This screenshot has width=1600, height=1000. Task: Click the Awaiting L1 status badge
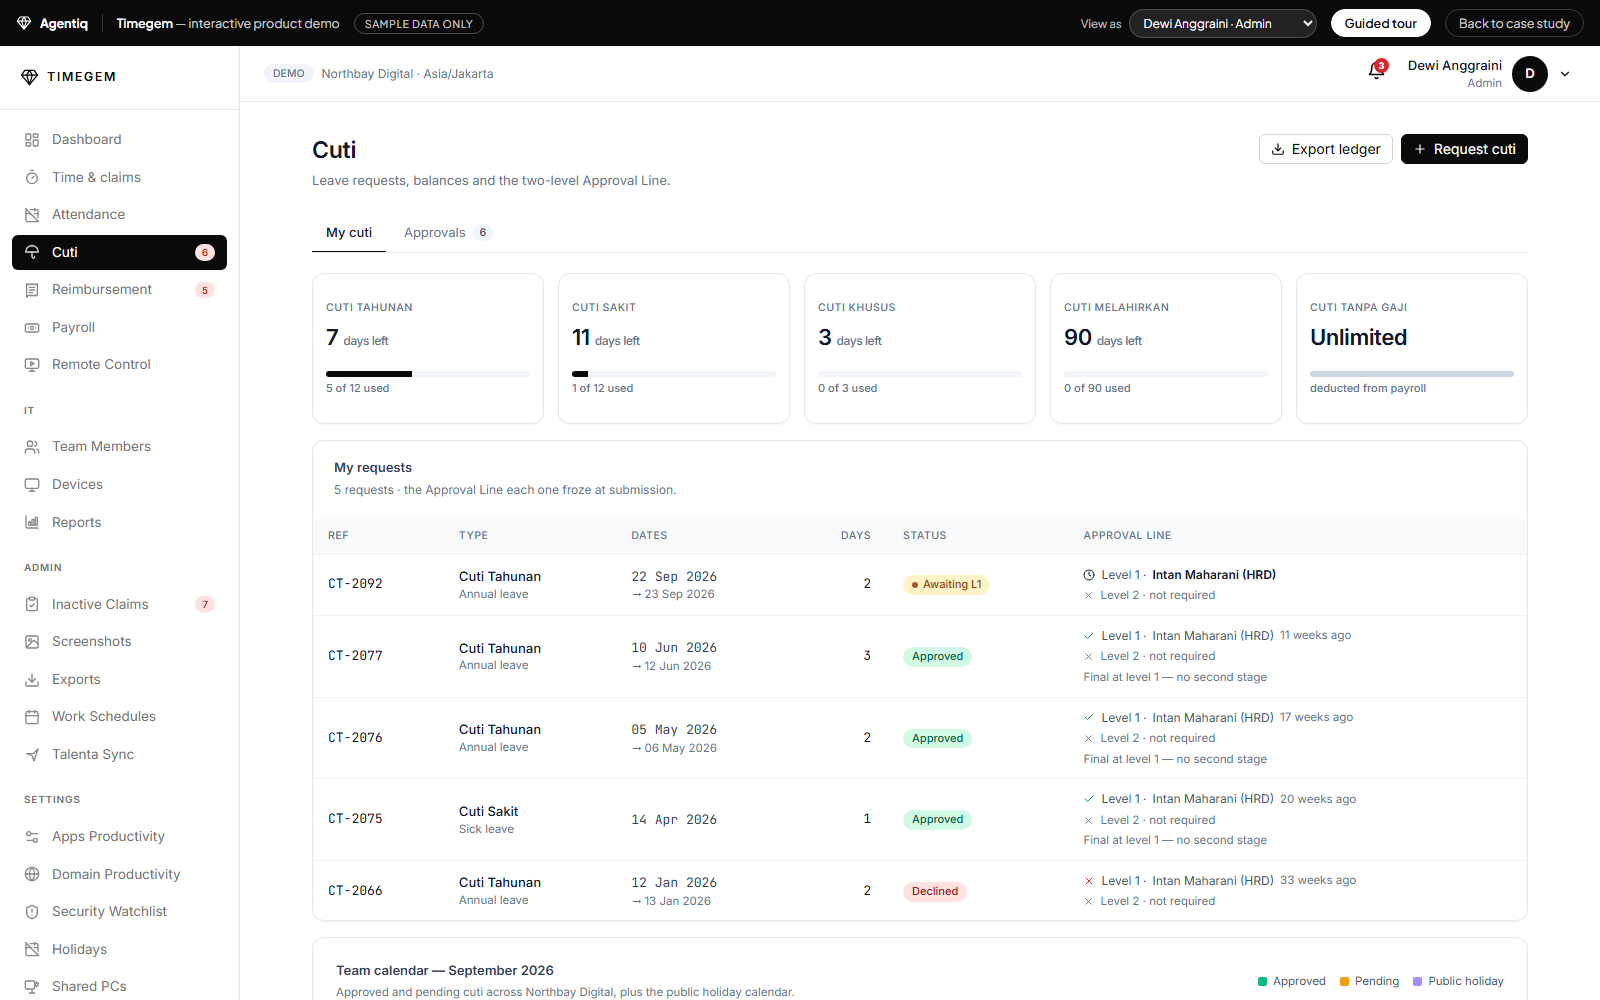click(x=946, y=585)
